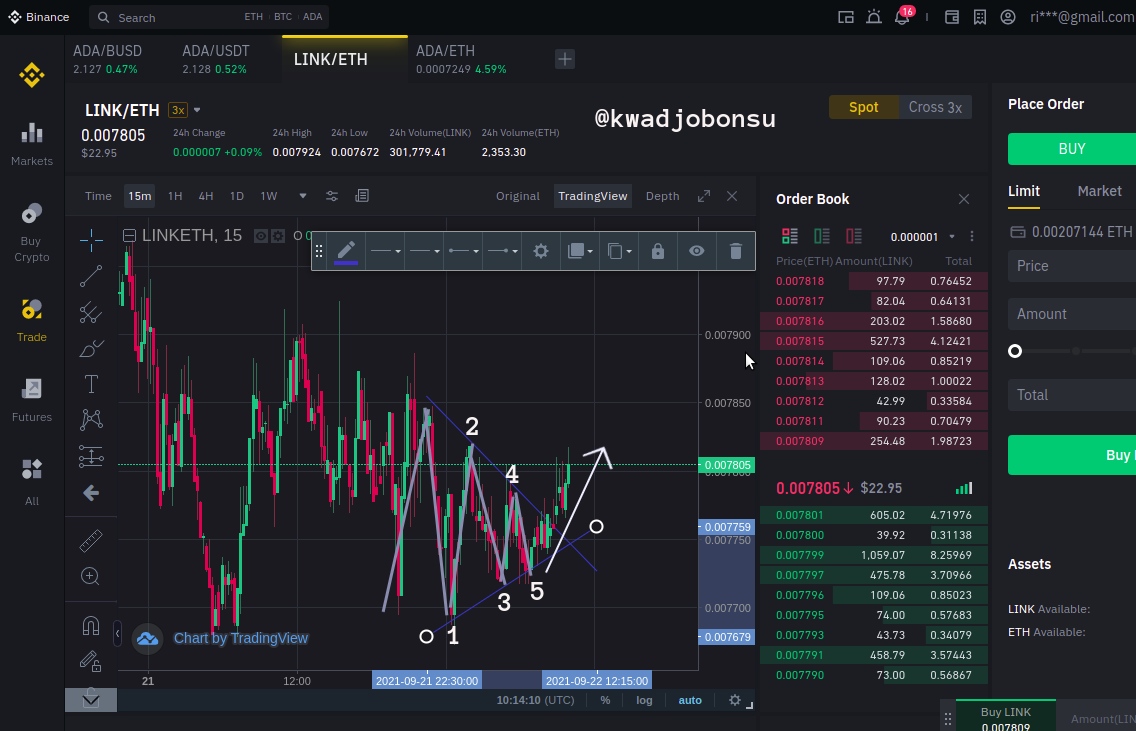Select Spot trading mode
1136x731 pixels.
pyautogui.click(x=864, y=107)
